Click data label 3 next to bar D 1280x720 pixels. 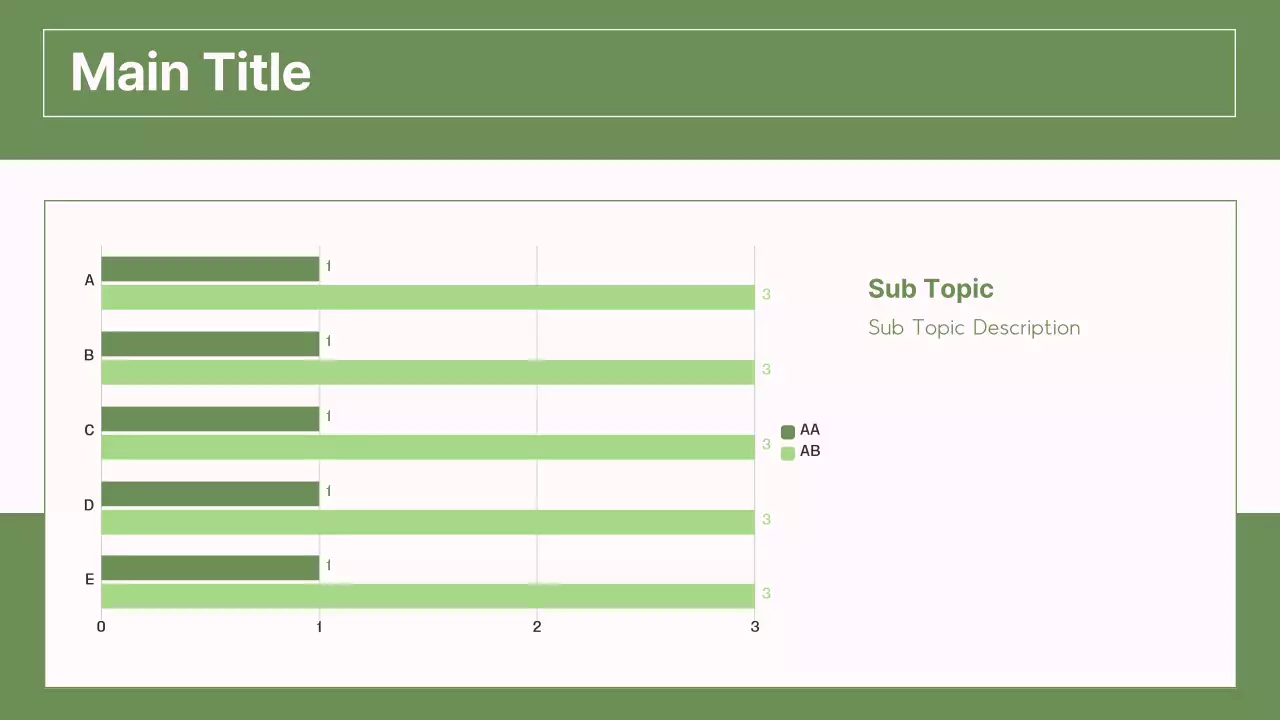[766, 519]
